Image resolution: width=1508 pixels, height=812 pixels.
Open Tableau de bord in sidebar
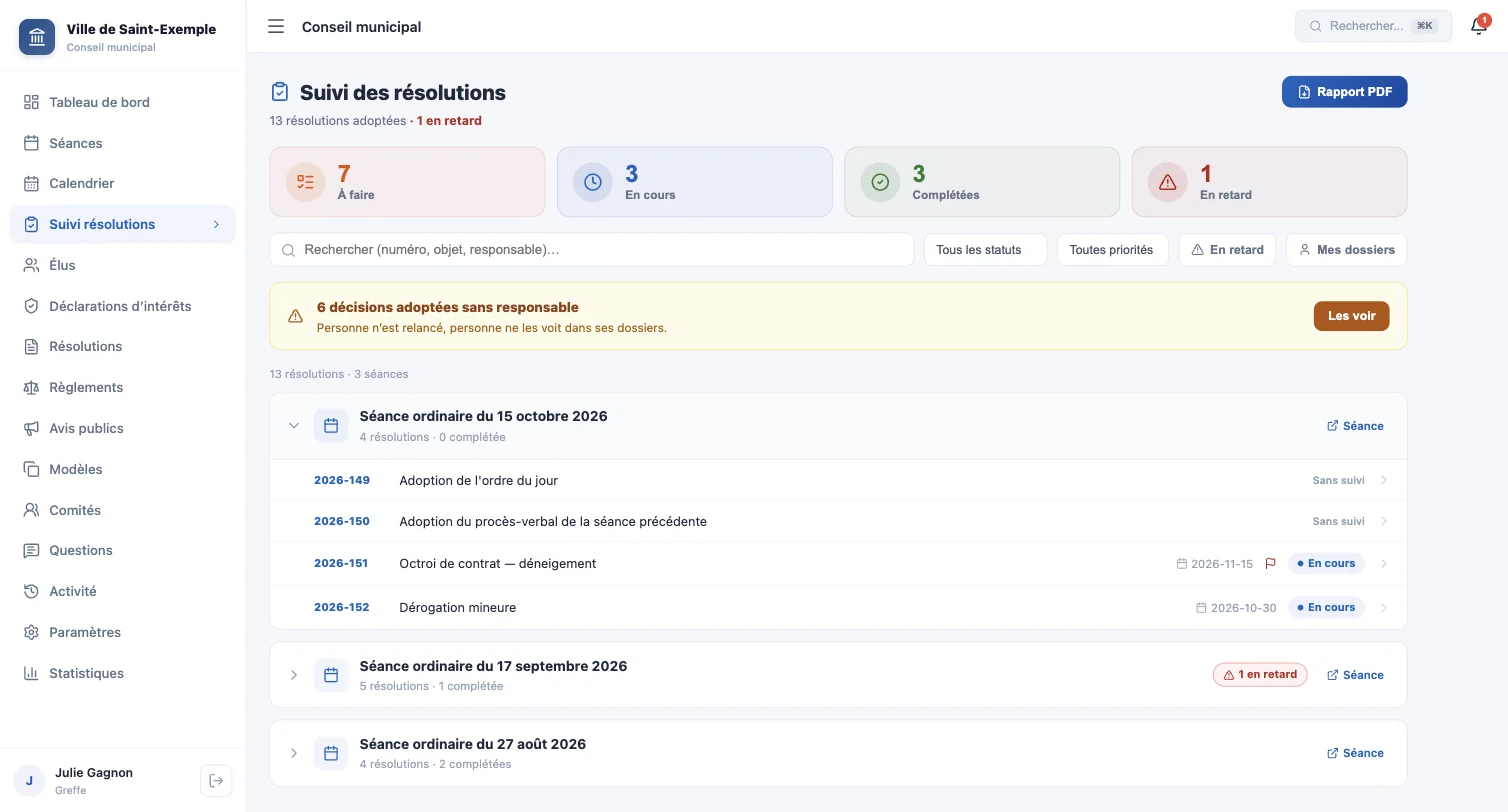[123, 102]
